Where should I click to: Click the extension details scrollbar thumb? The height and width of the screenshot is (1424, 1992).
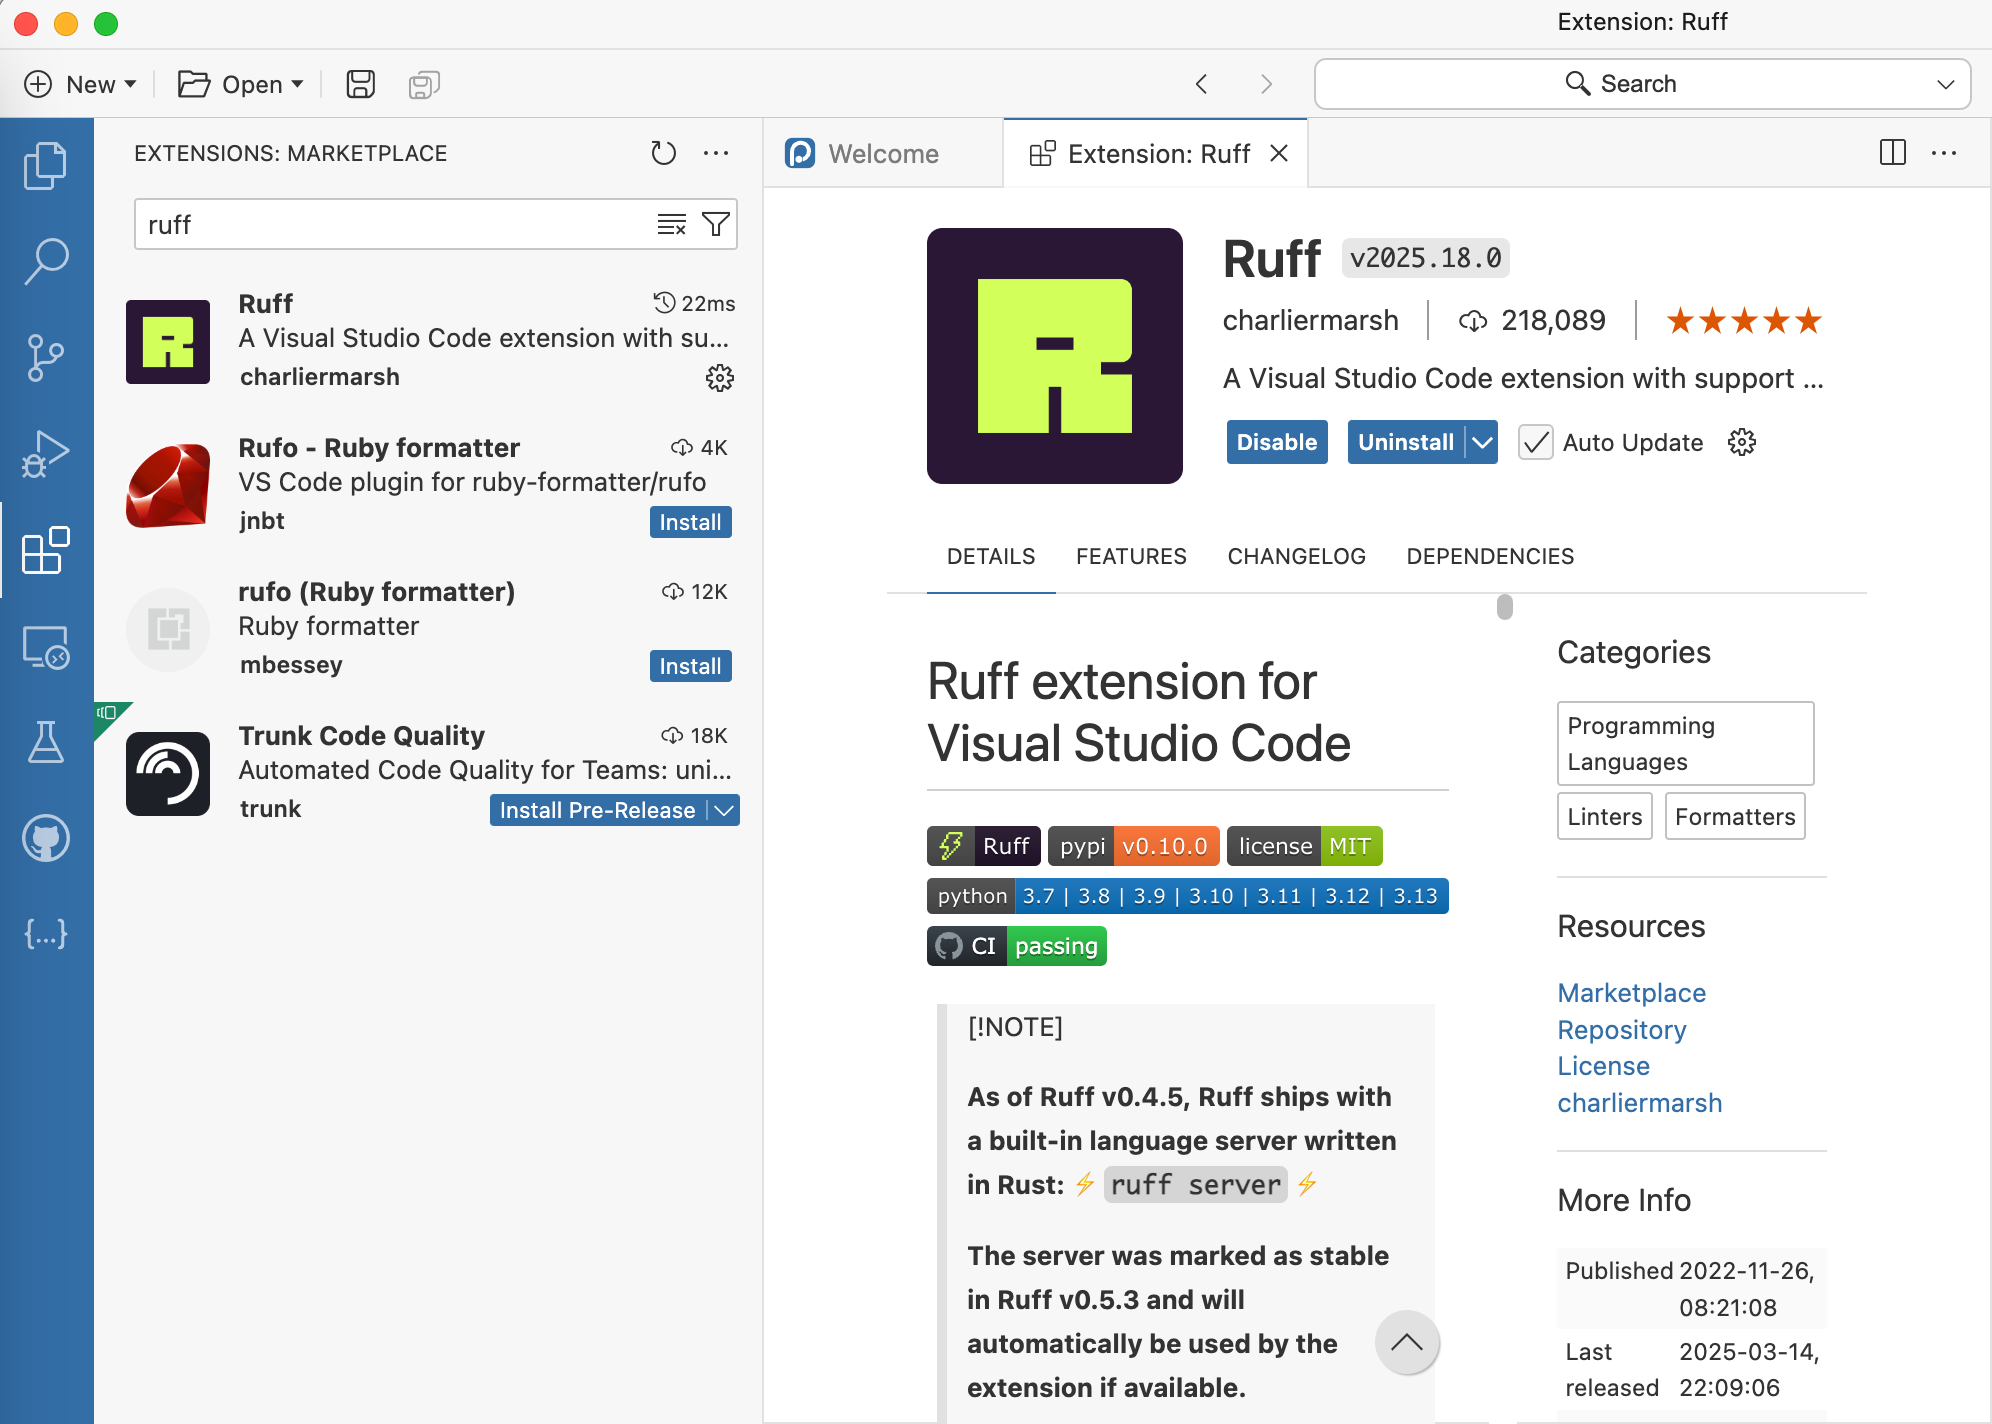click(1504, 607)
